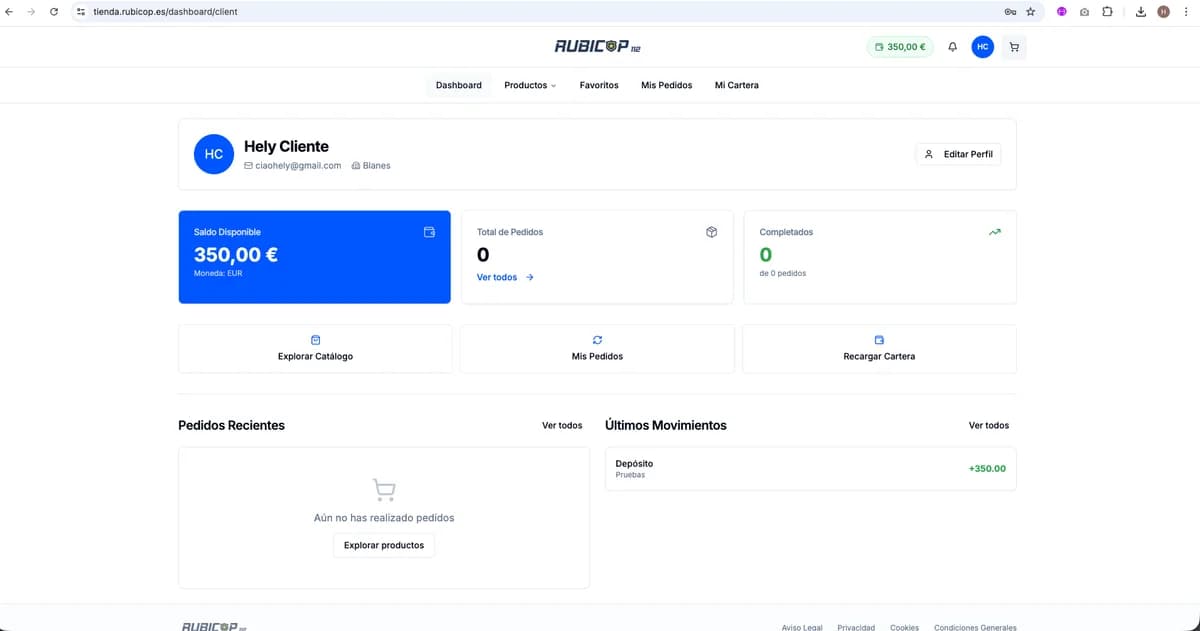Follow the Ver todos link under Total de Pedidos
Viewport: 1200px width, 631px height.
tap(505, 277)
